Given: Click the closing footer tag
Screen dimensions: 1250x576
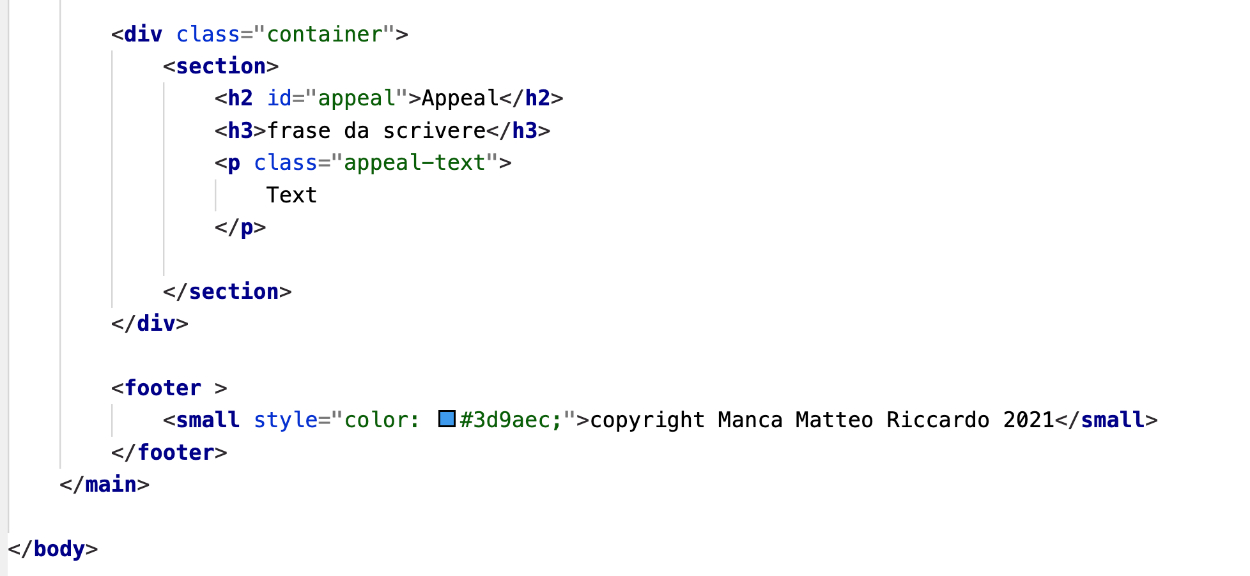Looking at the screenshot, I should click(170, 452).
